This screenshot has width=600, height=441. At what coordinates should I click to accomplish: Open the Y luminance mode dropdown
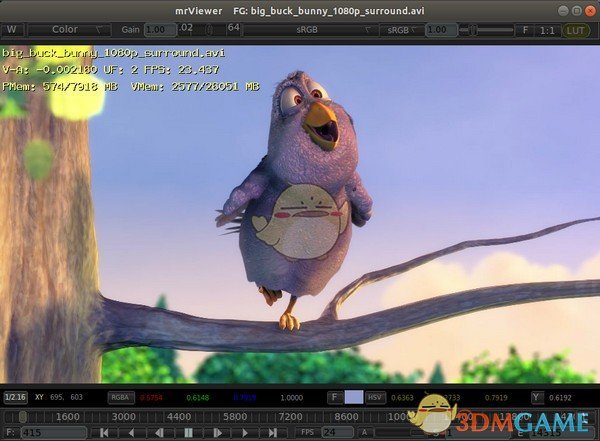pyautogui.click(x=536, y=397)
